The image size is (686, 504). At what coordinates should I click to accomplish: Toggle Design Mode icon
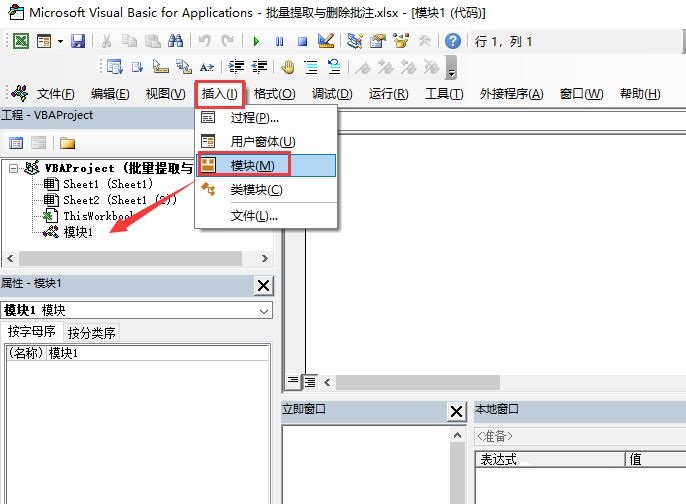pyautogui.click(x=326, y=41)
